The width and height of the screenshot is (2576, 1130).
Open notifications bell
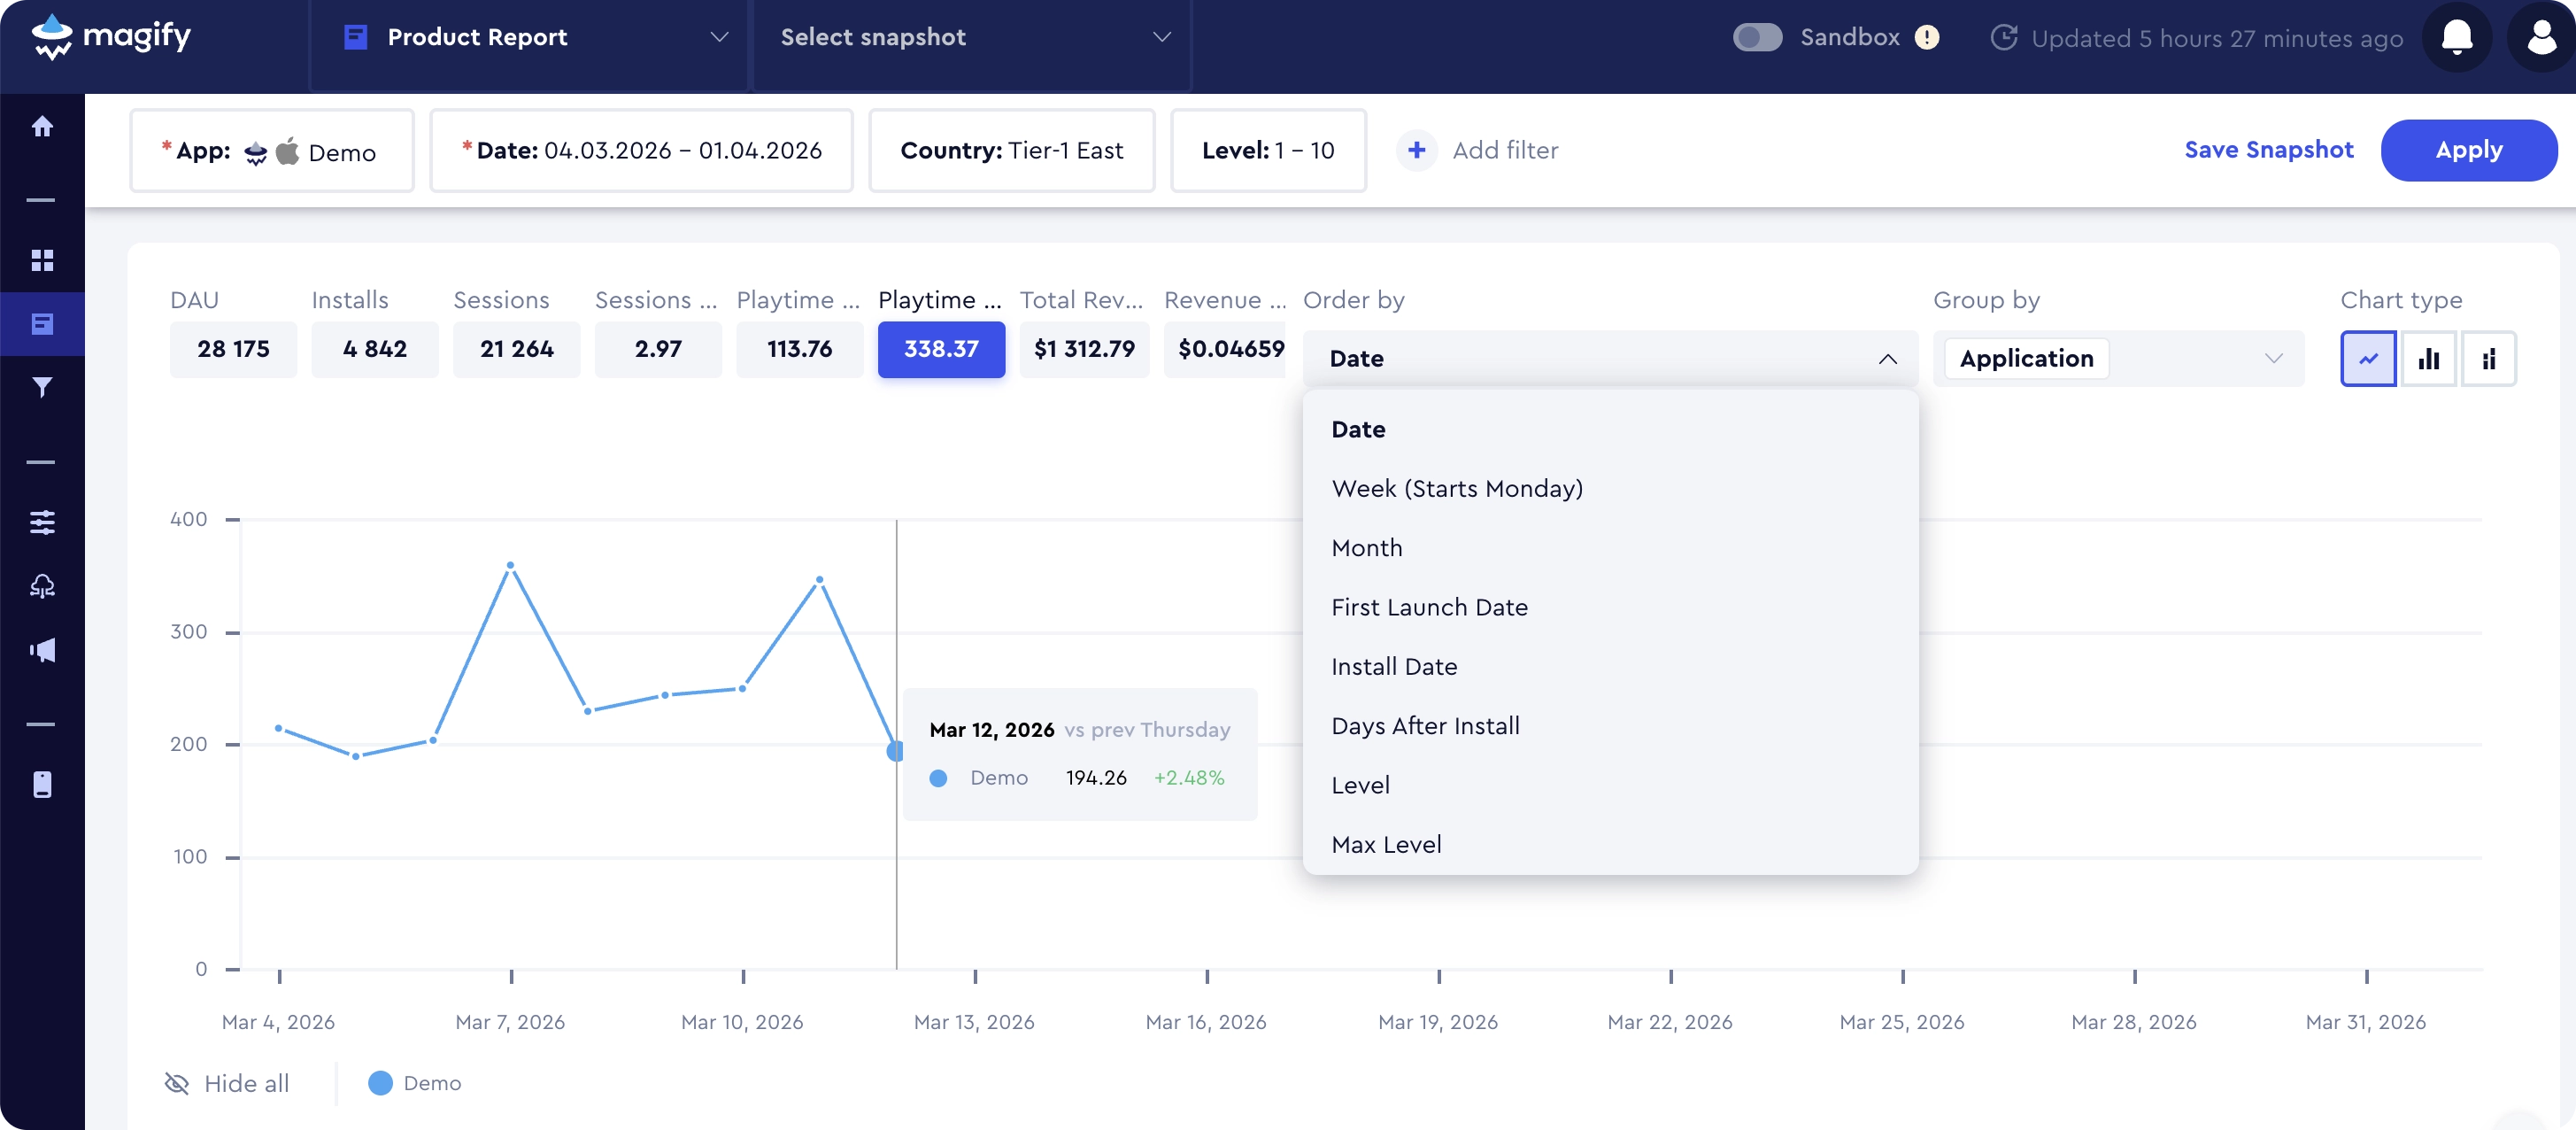coord(2456,38)
